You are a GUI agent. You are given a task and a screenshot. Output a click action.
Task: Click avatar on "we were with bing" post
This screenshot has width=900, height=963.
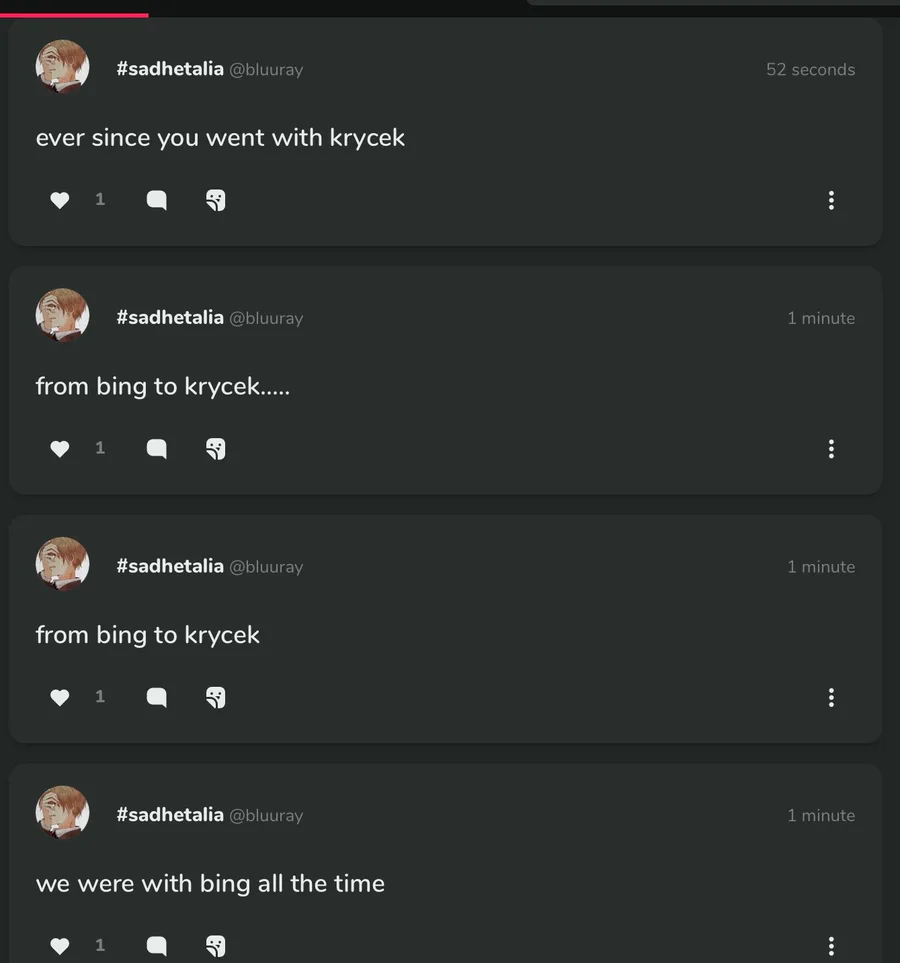(62, 813)
